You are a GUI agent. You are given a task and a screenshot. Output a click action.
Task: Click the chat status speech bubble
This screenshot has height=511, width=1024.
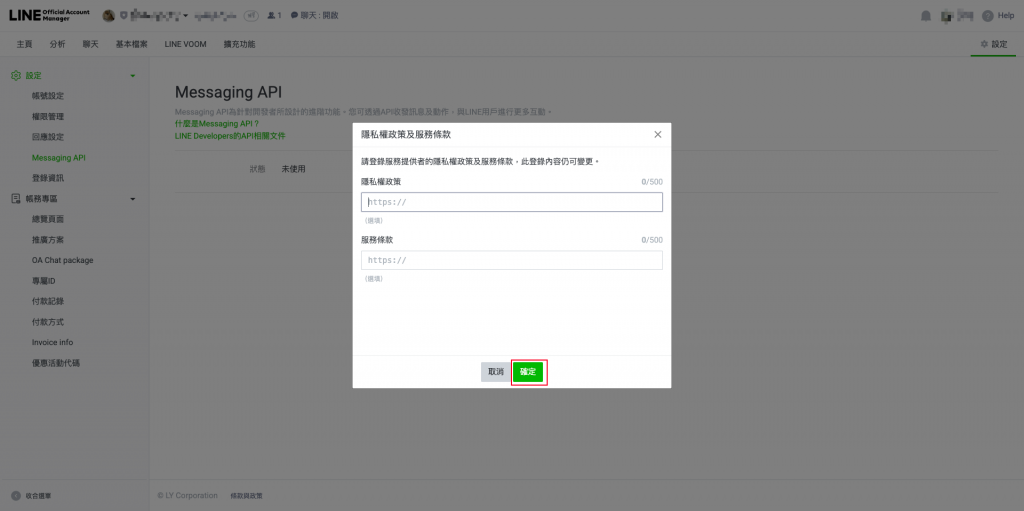(295, 15)
